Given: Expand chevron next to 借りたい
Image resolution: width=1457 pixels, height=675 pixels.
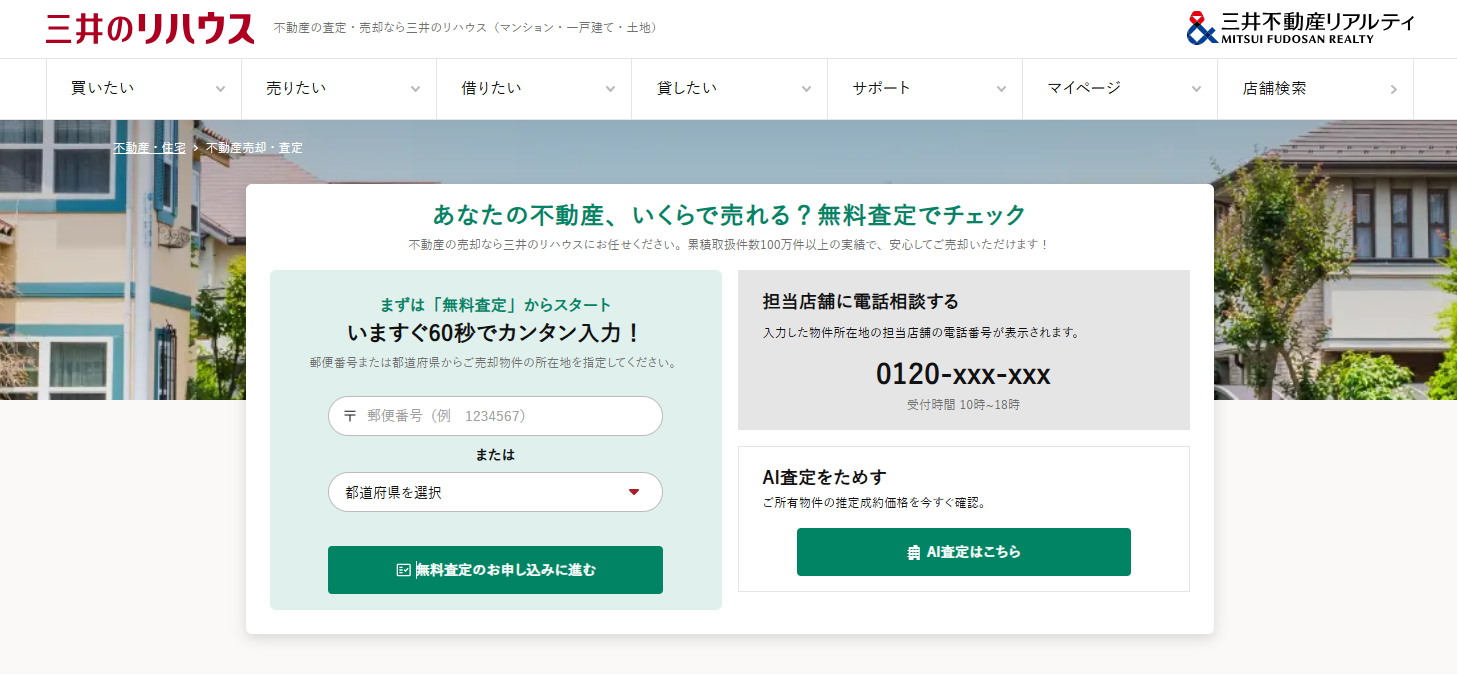Looking at the screenshot, I should (x=610, y=89).
